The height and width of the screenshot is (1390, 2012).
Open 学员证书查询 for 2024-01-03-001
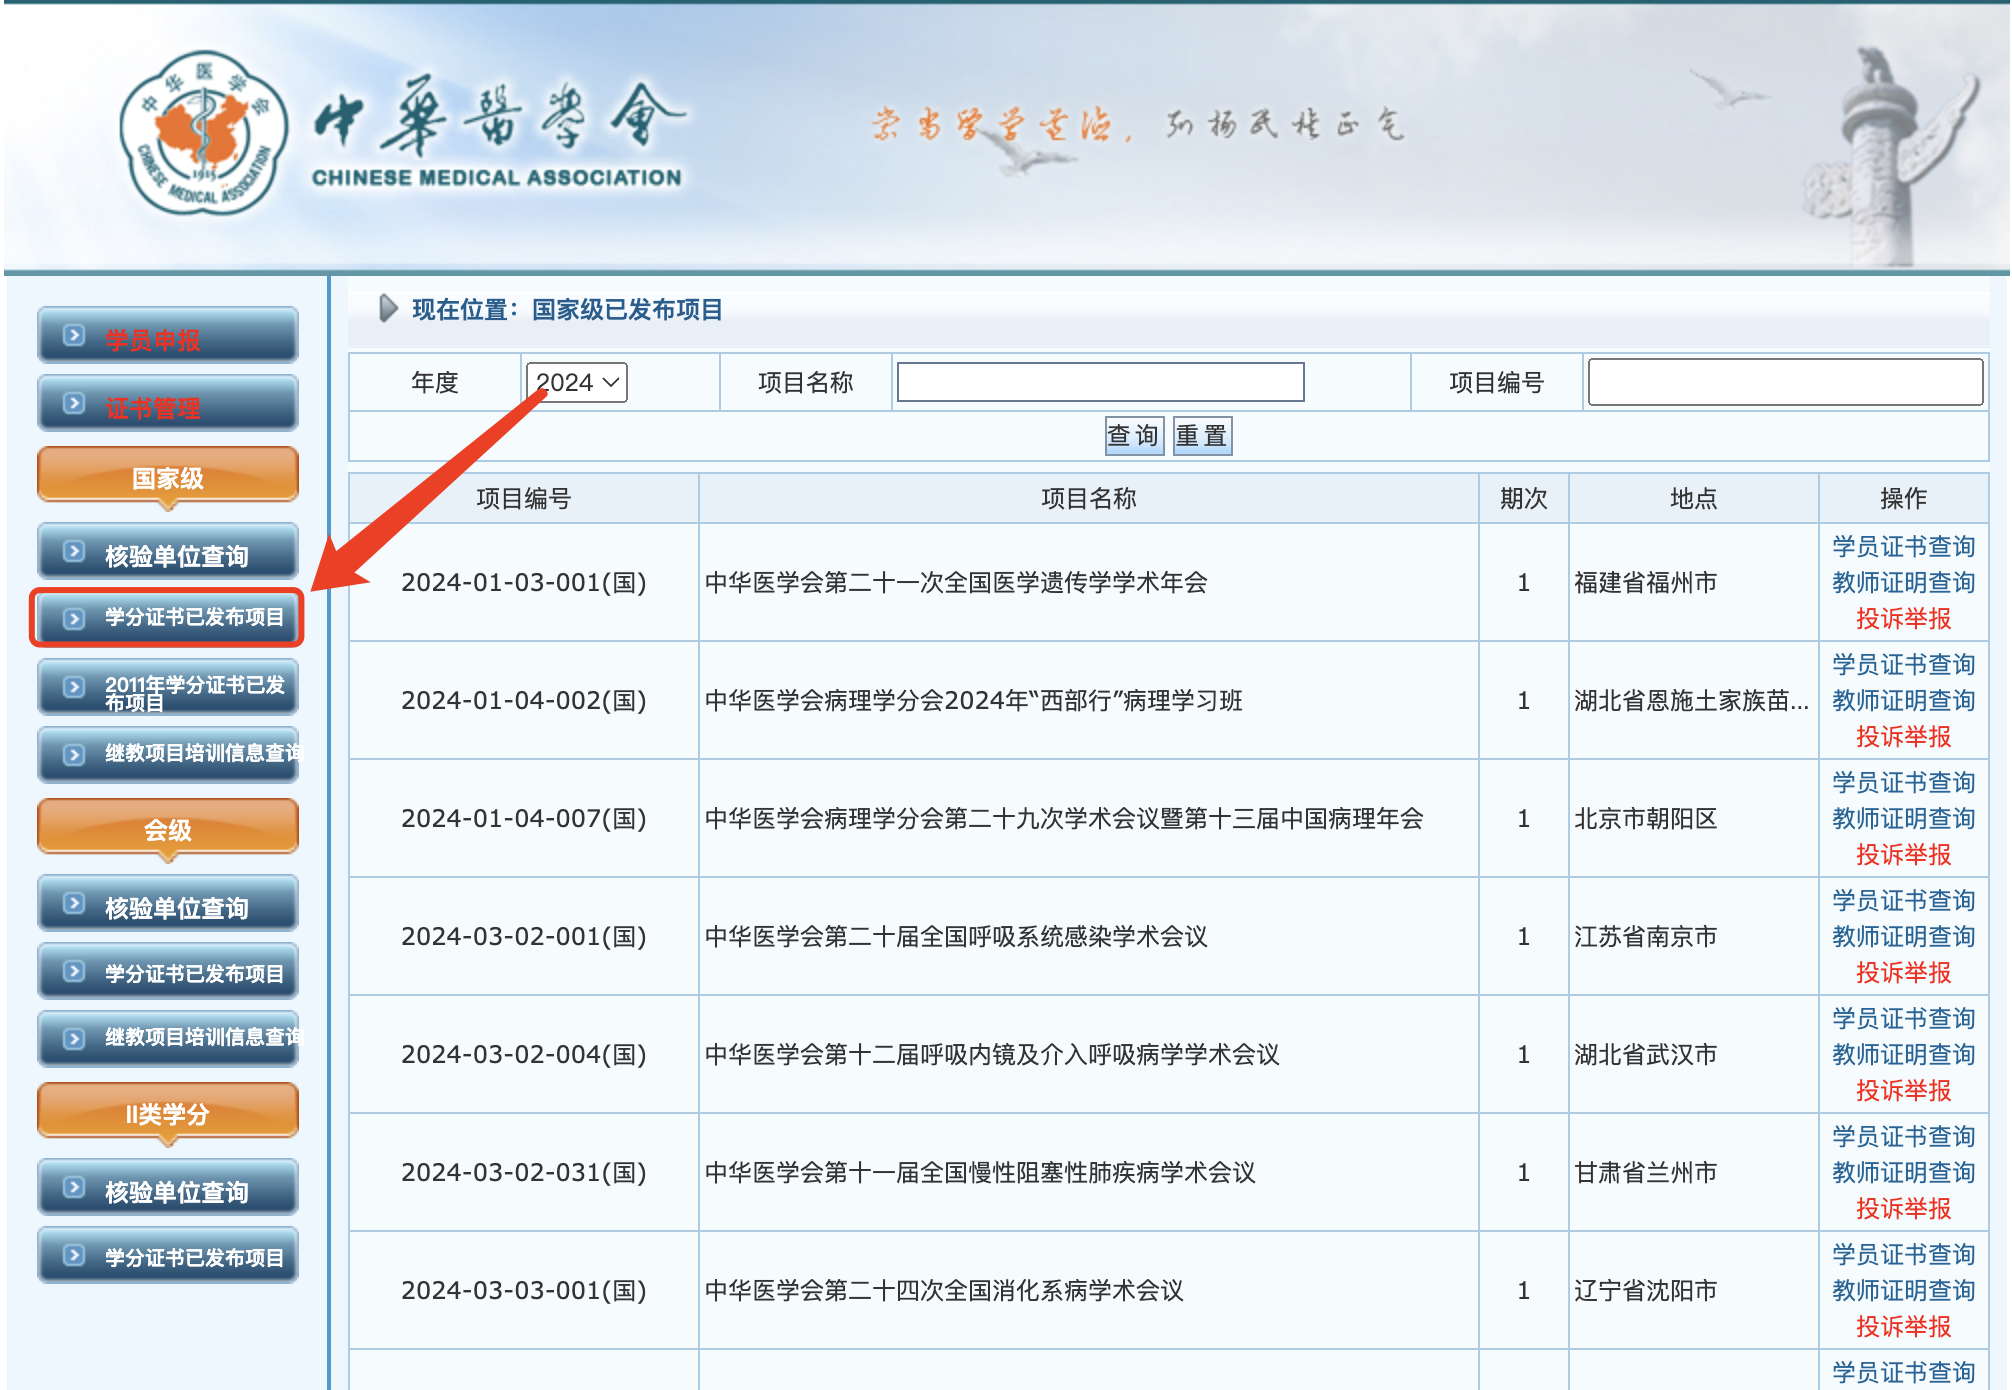point(1903,547)
